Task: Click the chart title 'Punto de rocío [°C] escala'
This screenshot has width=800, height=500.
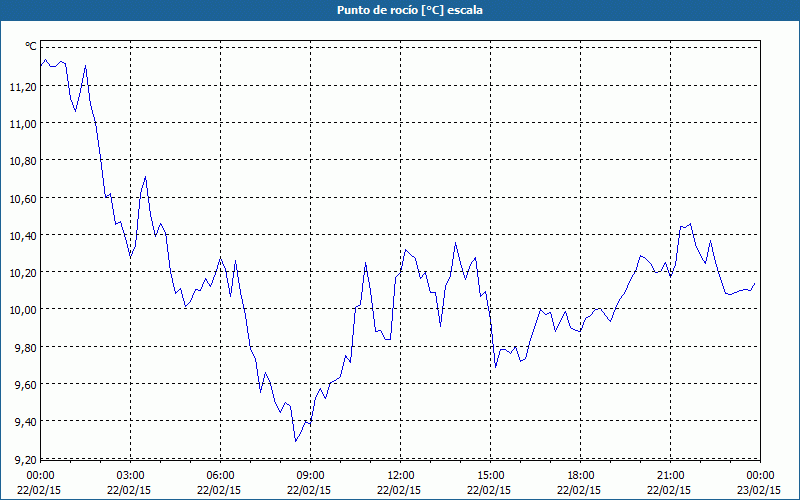Action: click(410, 10)
